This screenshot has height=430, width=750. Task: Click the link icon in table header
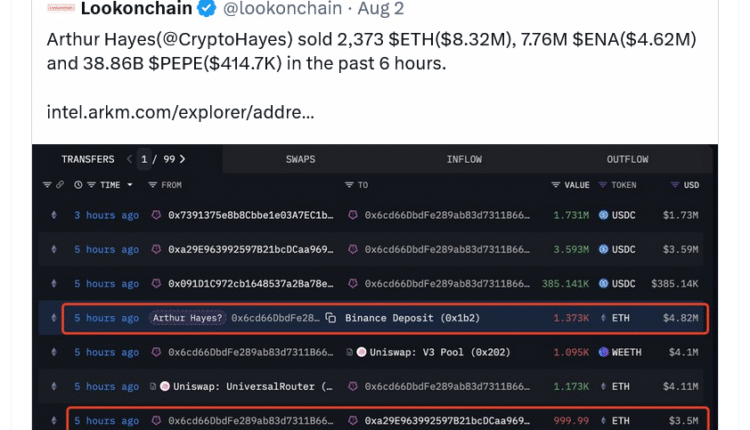click(x=60, y=185)
